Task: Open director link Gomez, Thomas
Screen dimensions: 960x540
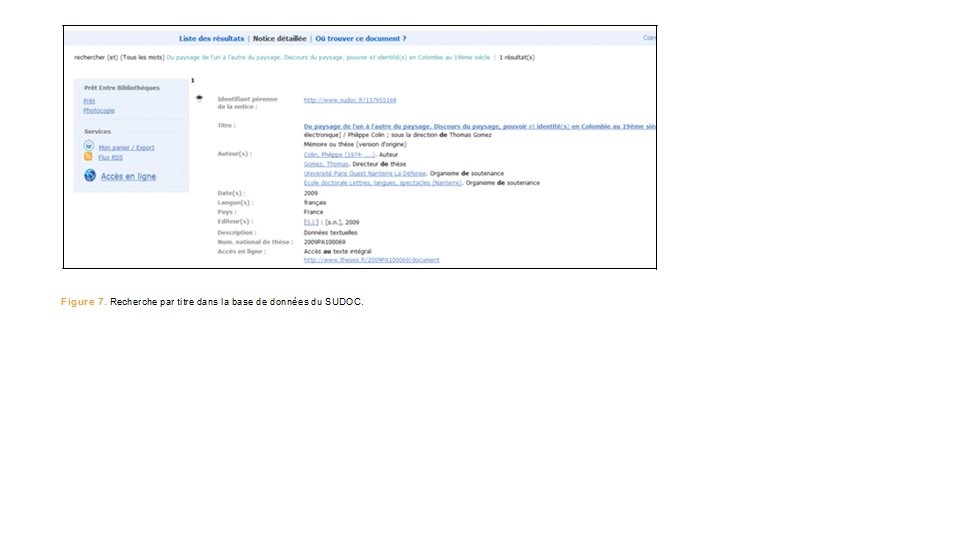Action: coord(326,164)
